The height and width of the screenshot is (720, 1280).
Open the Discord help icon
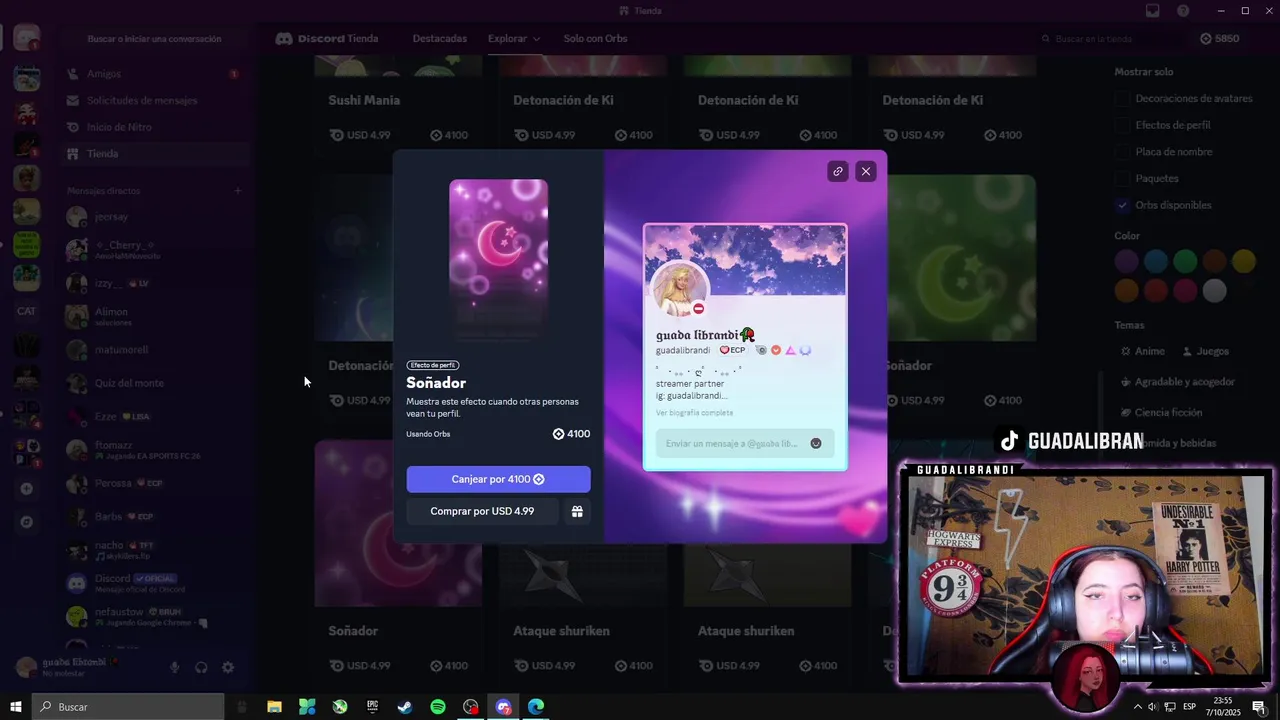(1183, 10)
